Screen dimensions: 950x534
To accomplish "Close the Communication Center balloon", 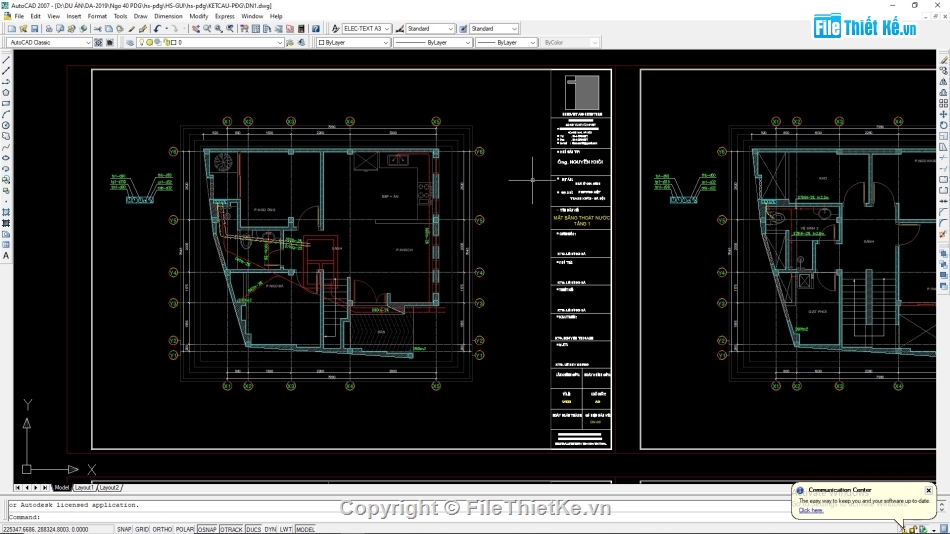I will (x=928, y=490).
